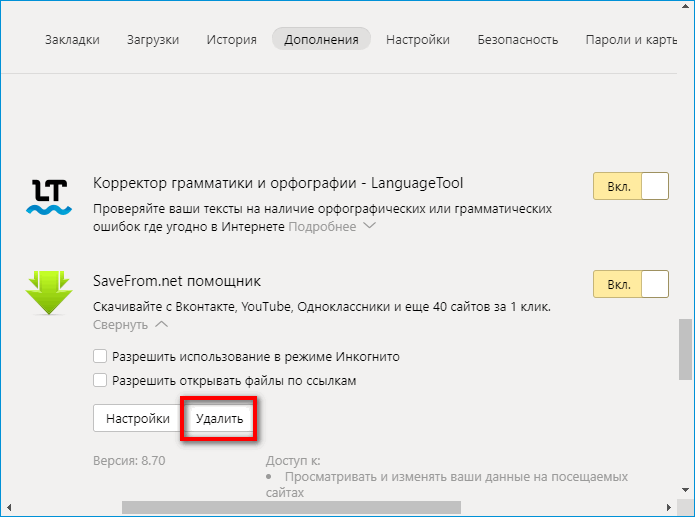Go to the Настройки tab
This screenshot has height=517, width=695.
[418, 40]
